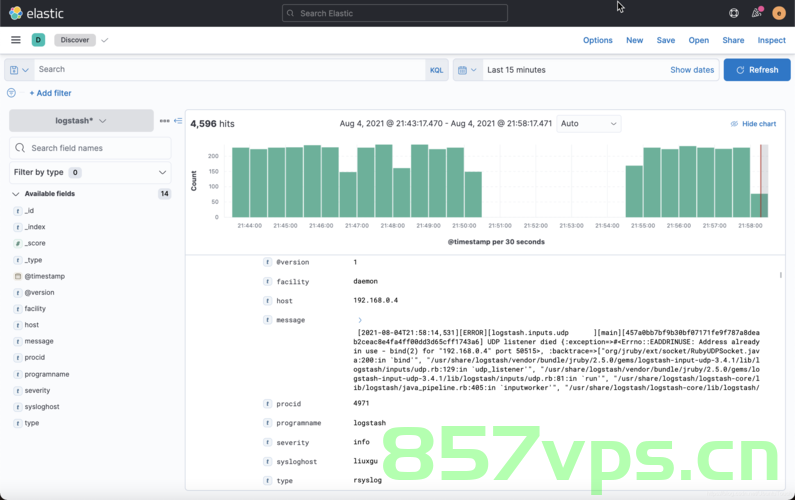Click the Search Elastic global field
The image size is (795, 500).
(395, 13)
